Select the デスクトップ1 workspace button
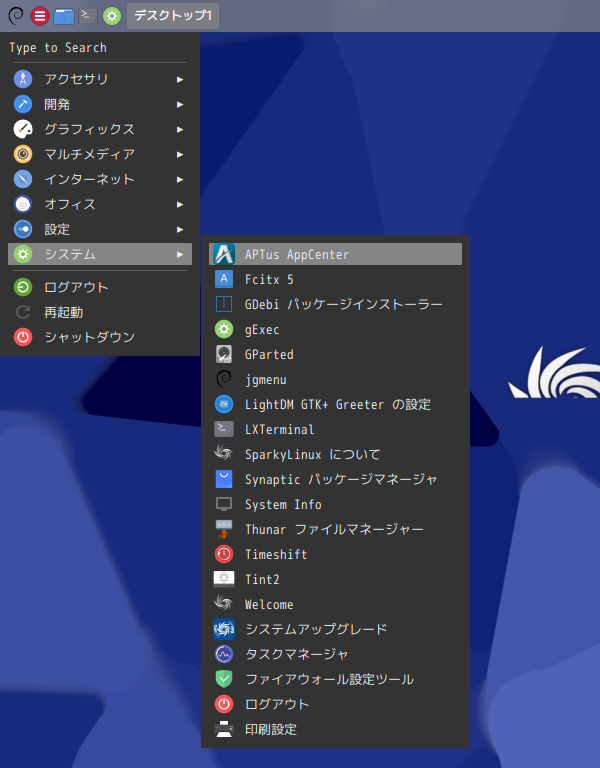The width and height of the screenshot is (600, 768). tap(173, 16)
